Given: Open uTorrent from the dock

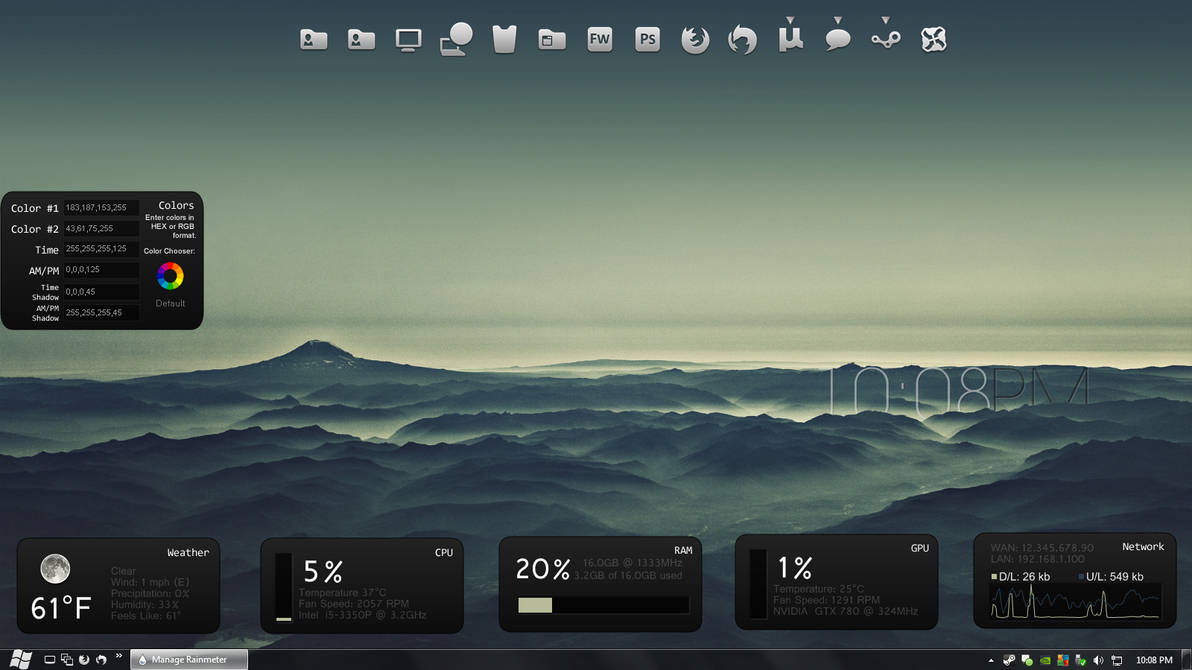Looking at the screenshot, I should click(791, 39).
